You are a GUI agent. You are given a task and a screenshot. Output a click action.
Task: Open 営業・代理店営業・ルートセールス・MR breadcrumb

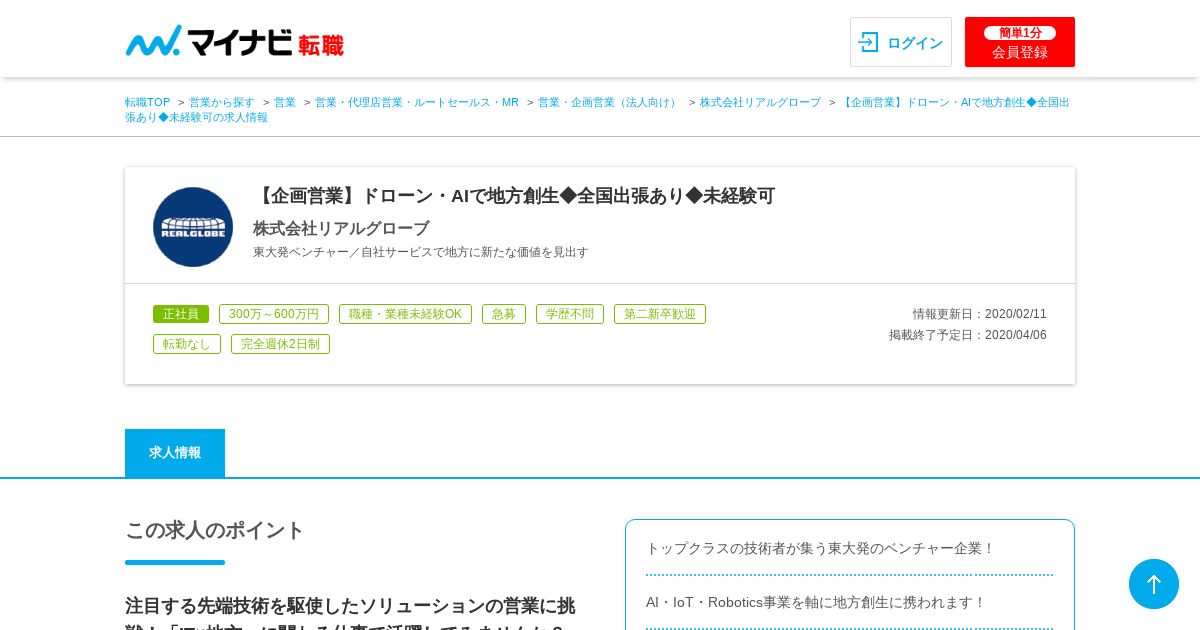(417, 102)
